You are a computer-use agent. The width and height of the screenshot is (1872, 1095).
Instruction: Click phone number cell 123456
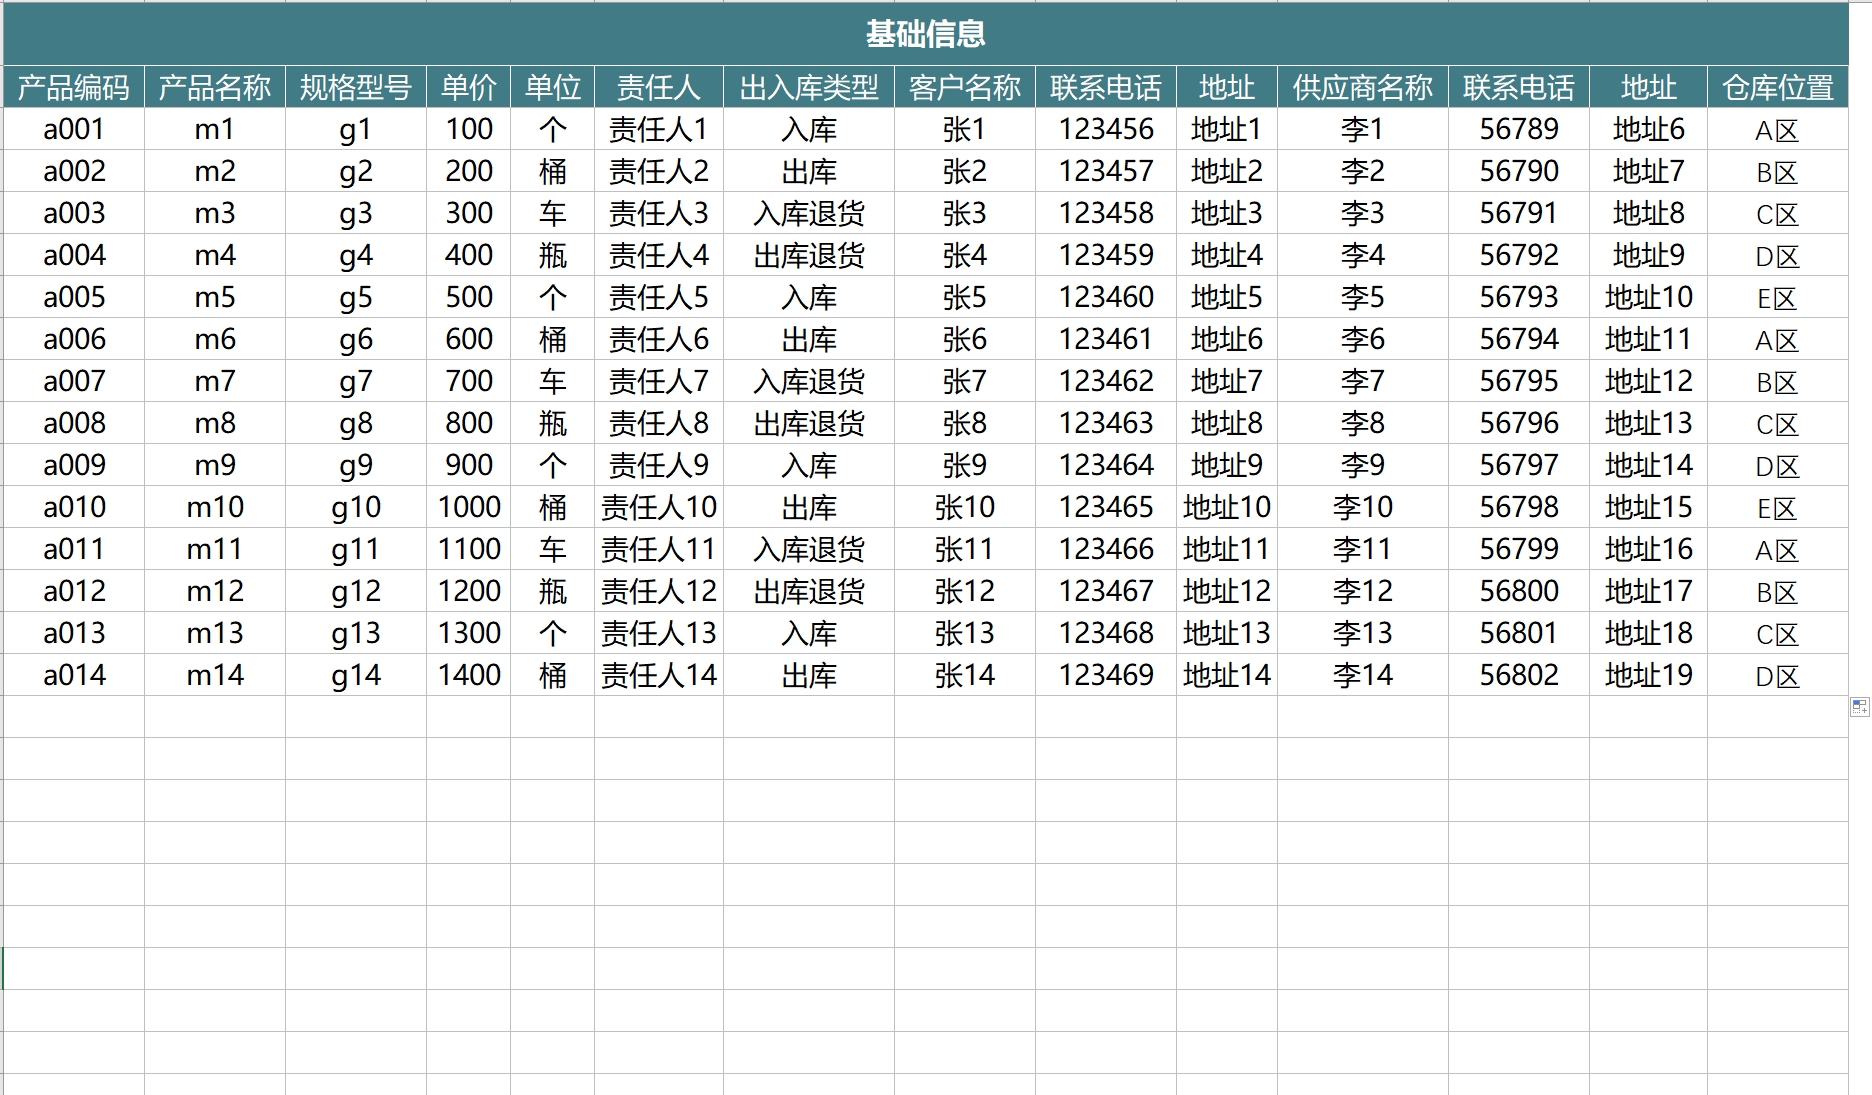(x=1106, y=129)
